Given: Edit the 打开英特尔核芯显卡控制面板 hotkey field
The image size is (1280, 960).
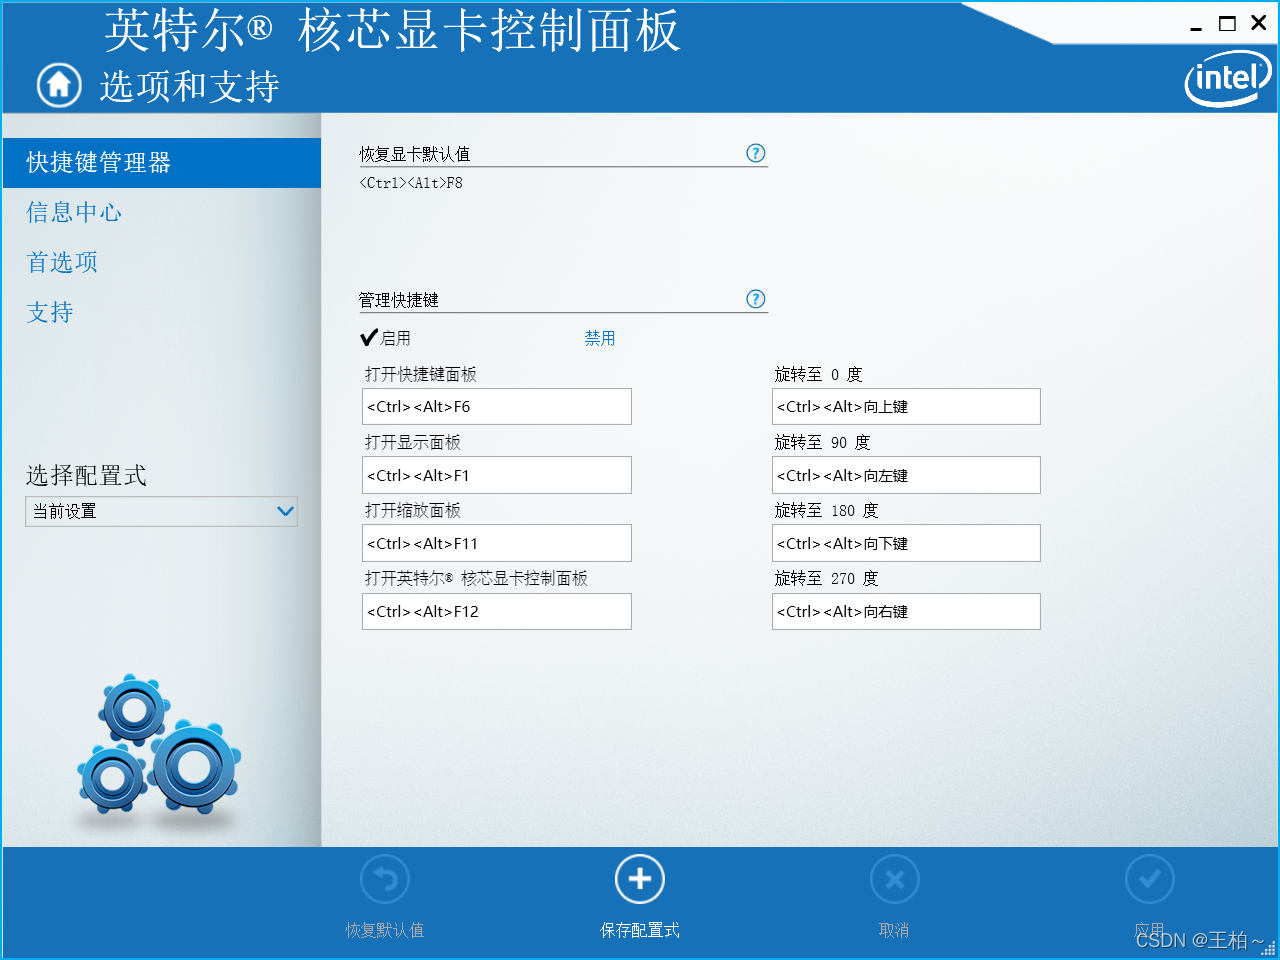Looking at the screenshot, I should tap(497, 611).
